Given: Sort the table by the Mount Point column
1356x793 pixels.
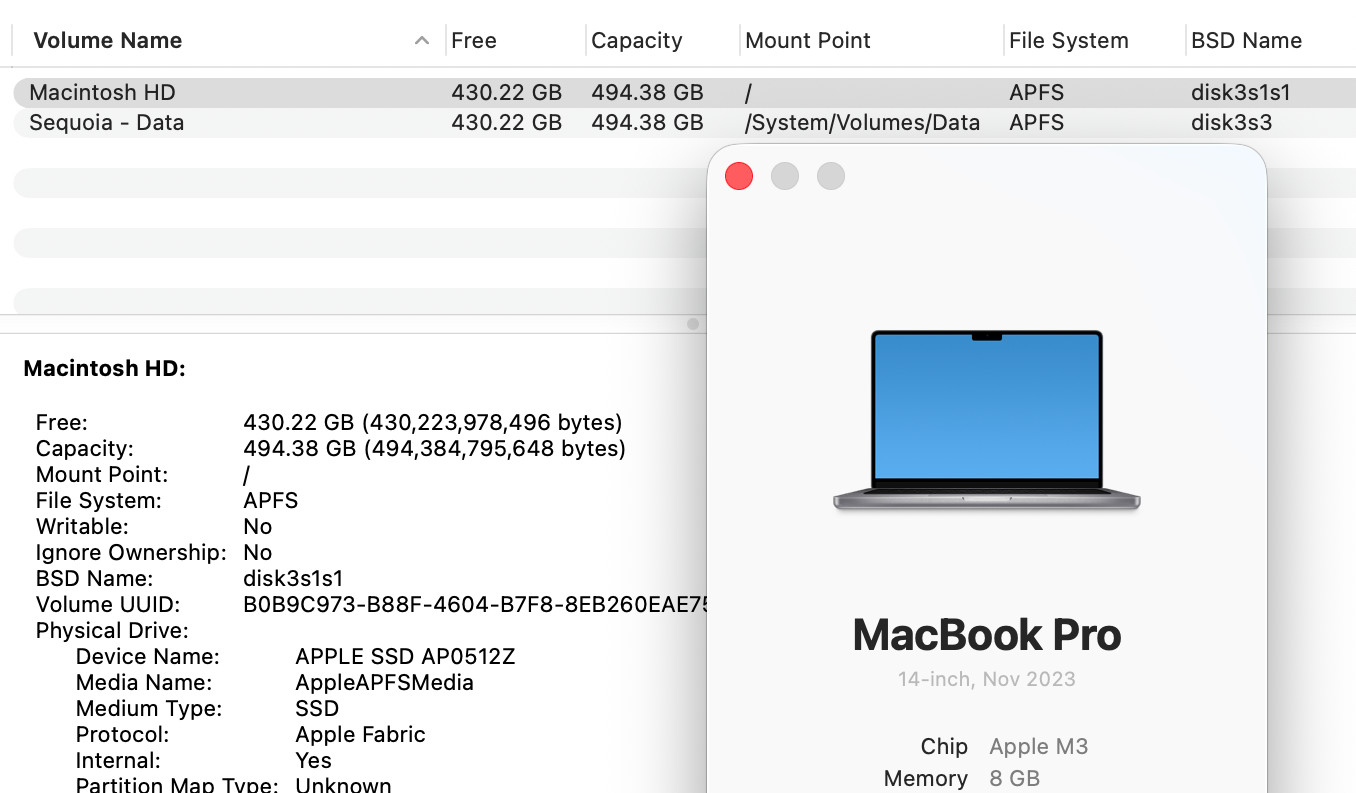Looking at the screenshot, I should coord(808,41).
